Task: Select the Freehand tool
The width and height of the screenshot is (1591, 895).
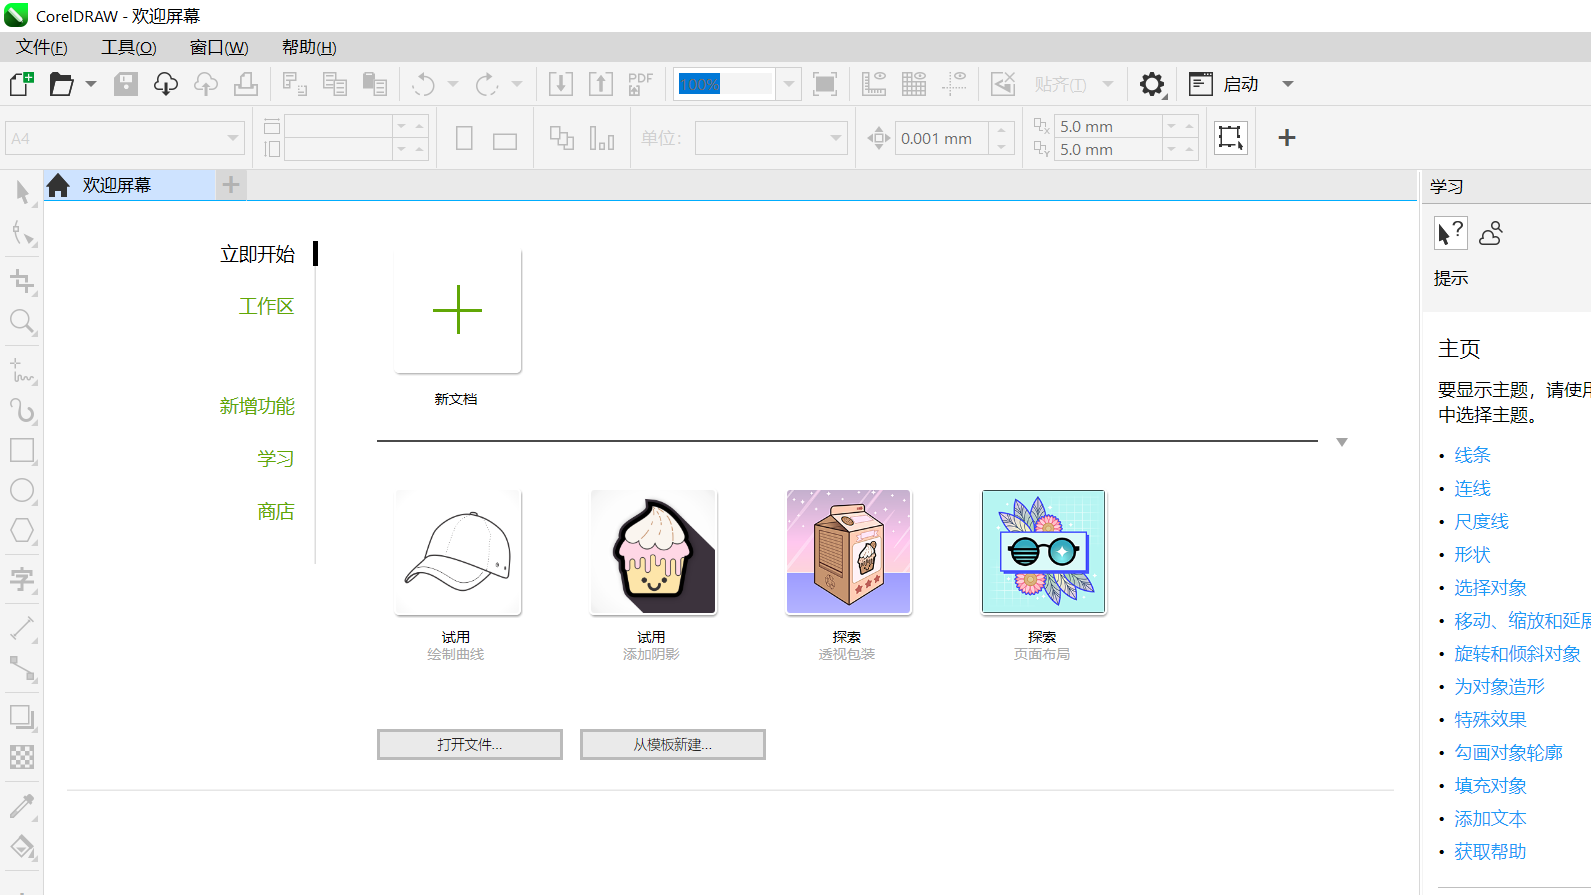Action: [x=22, y=371]
